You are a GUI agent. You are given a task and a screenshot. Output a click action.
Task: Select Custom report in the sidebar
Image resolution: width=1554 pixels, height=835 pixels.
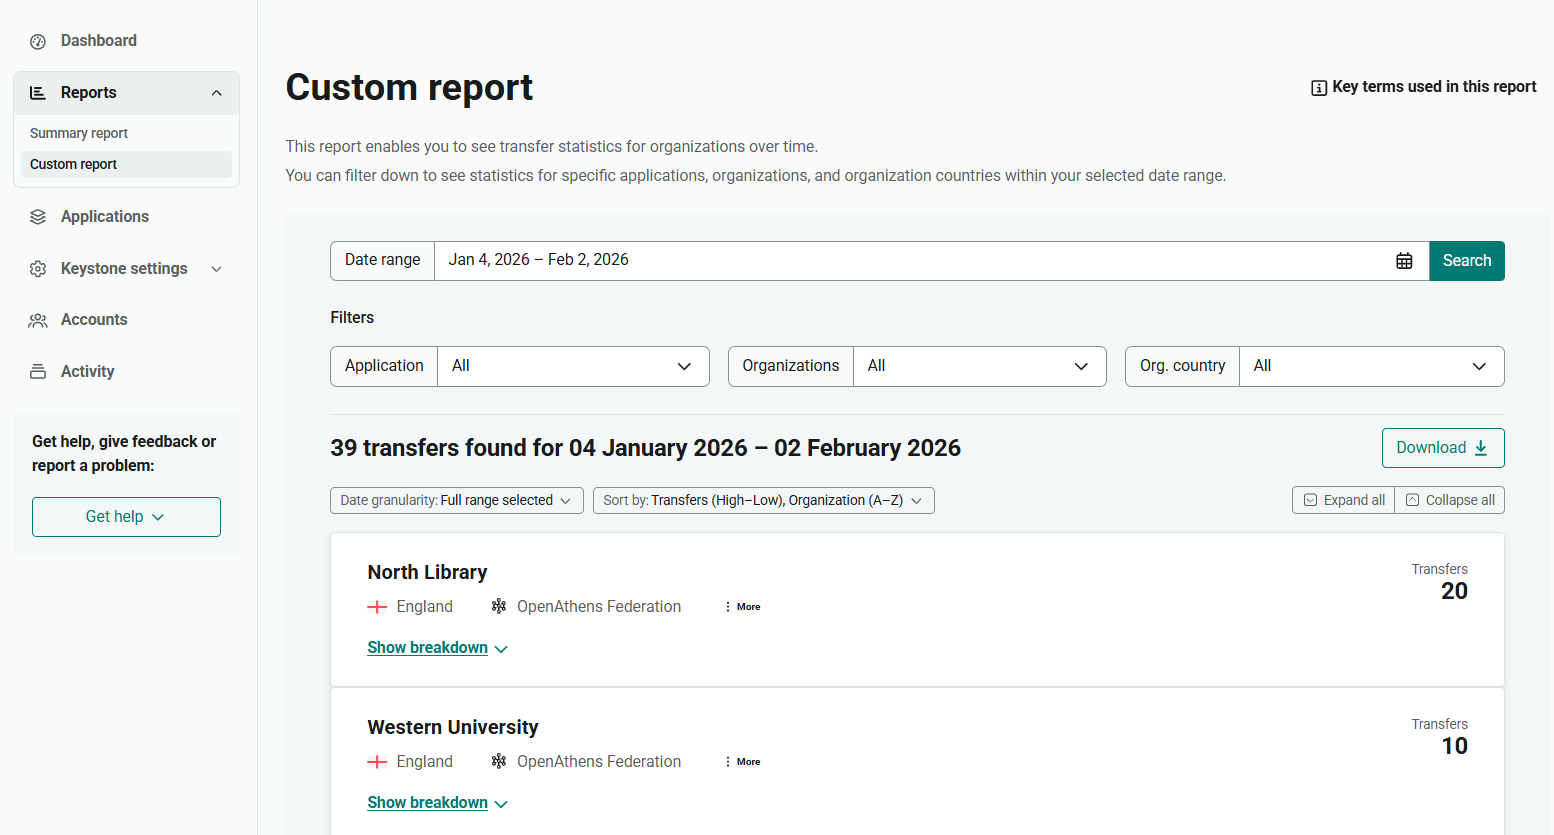[x=72, y=163]
